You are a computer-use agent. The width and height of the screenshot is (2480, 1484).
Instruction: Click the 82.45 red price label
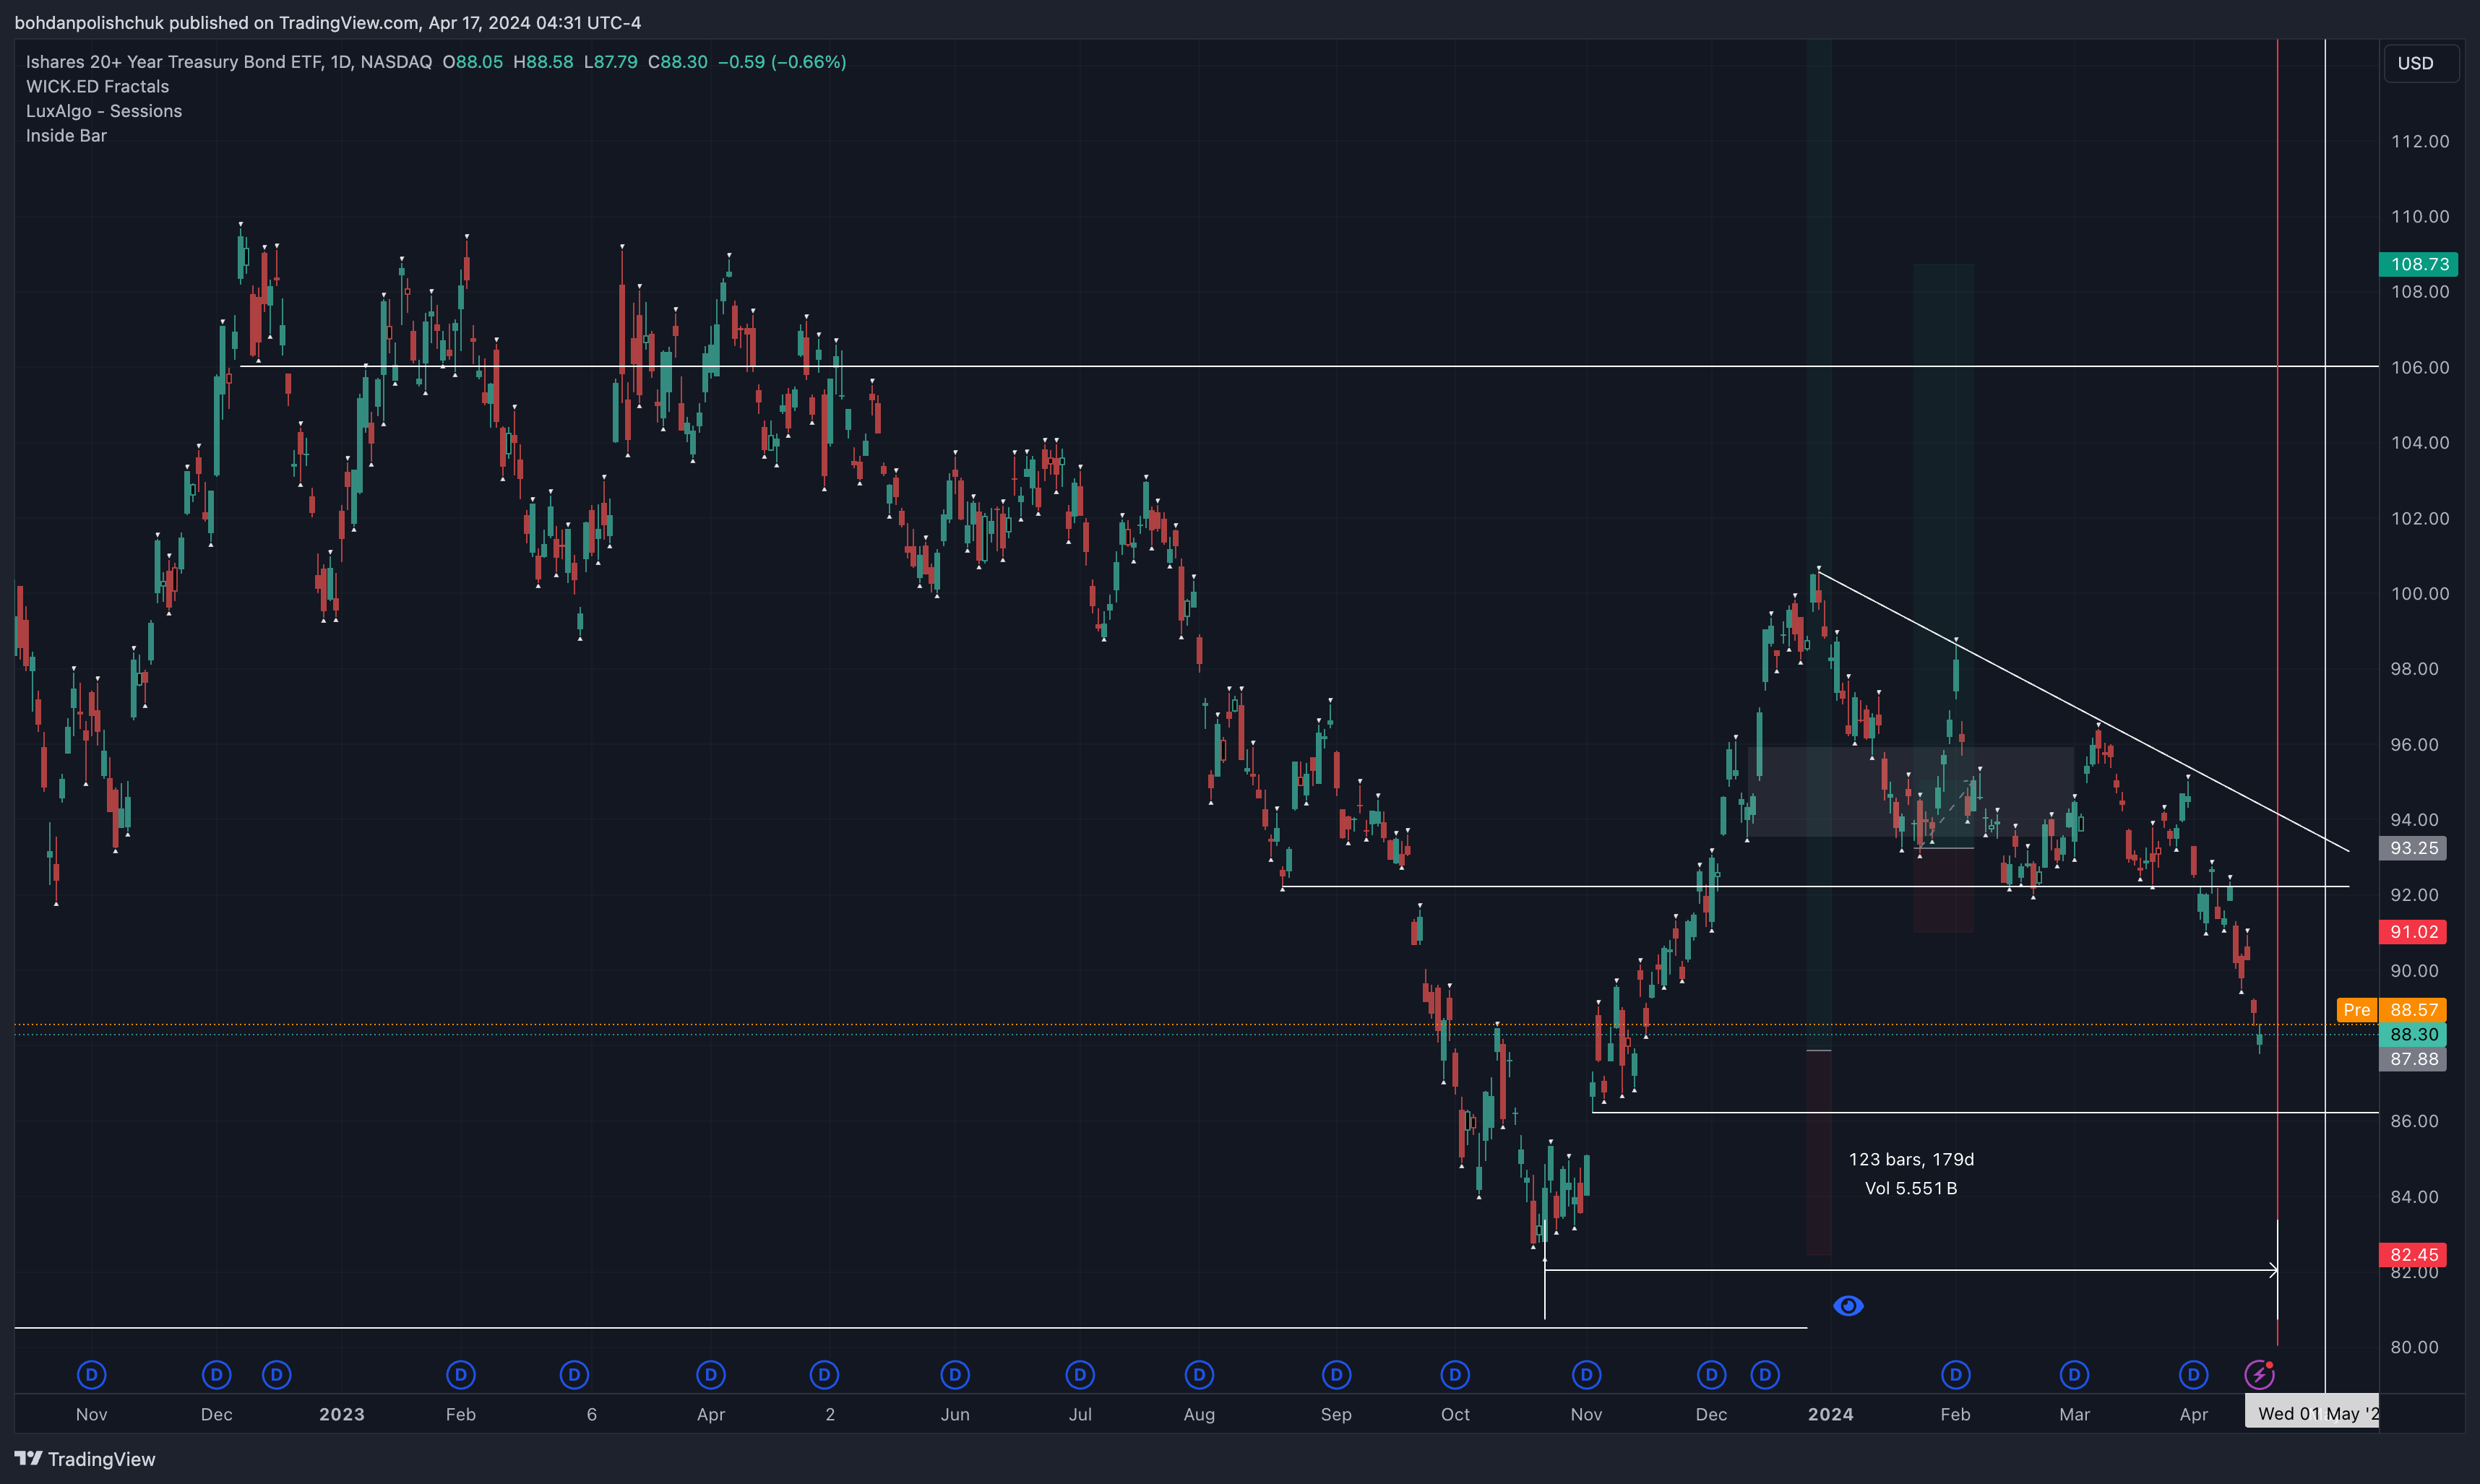pyautogui.click(x=2413, y=1255)
